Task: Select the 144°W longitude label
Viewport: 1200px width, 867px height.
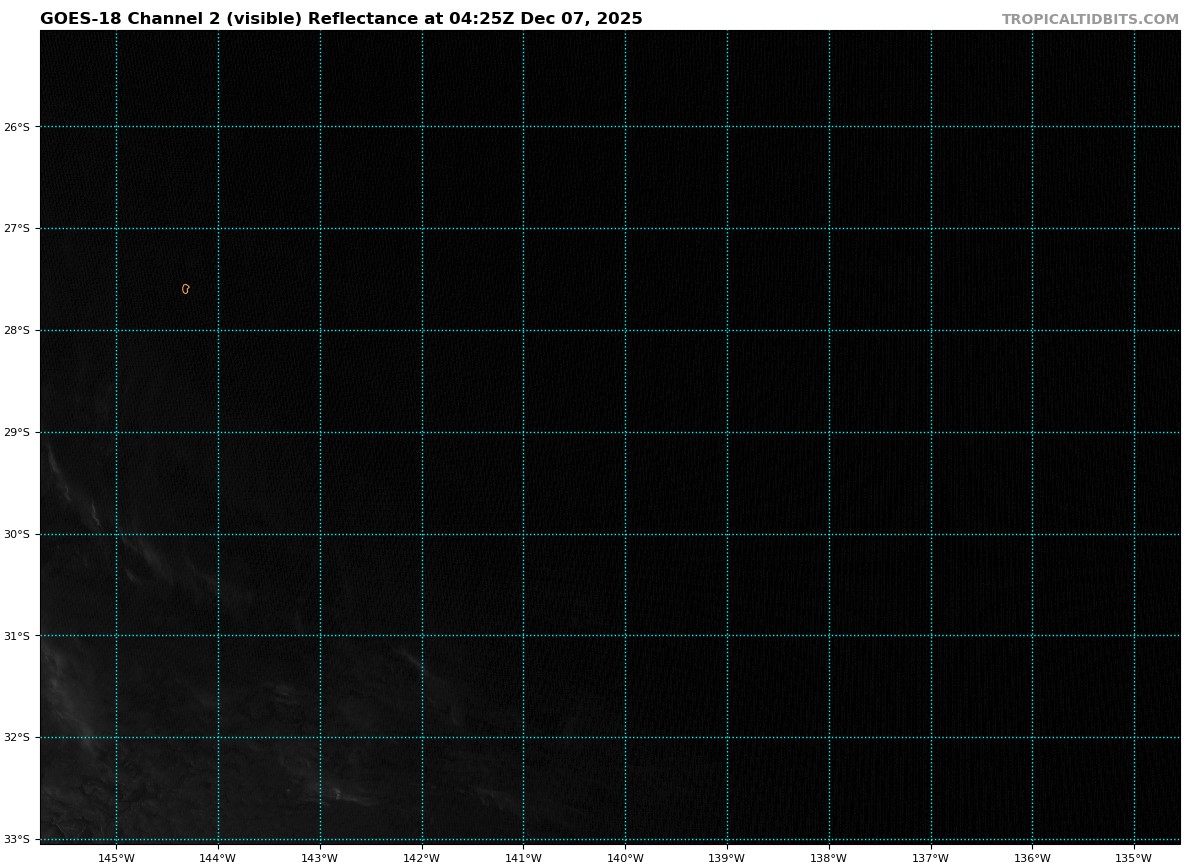Action: [x=218, y=858]
